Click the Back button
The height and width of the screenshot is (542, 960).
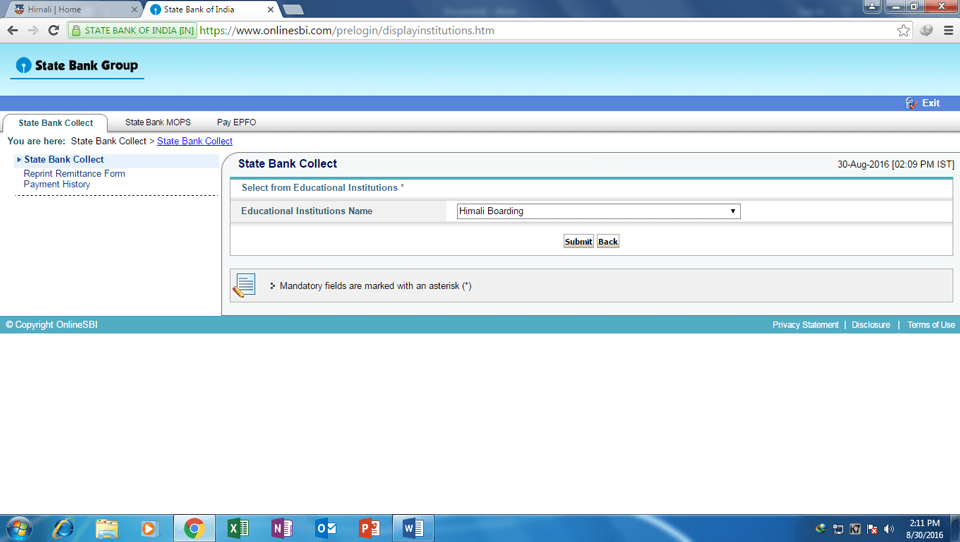pyautogui.click(x=608, y=241)
